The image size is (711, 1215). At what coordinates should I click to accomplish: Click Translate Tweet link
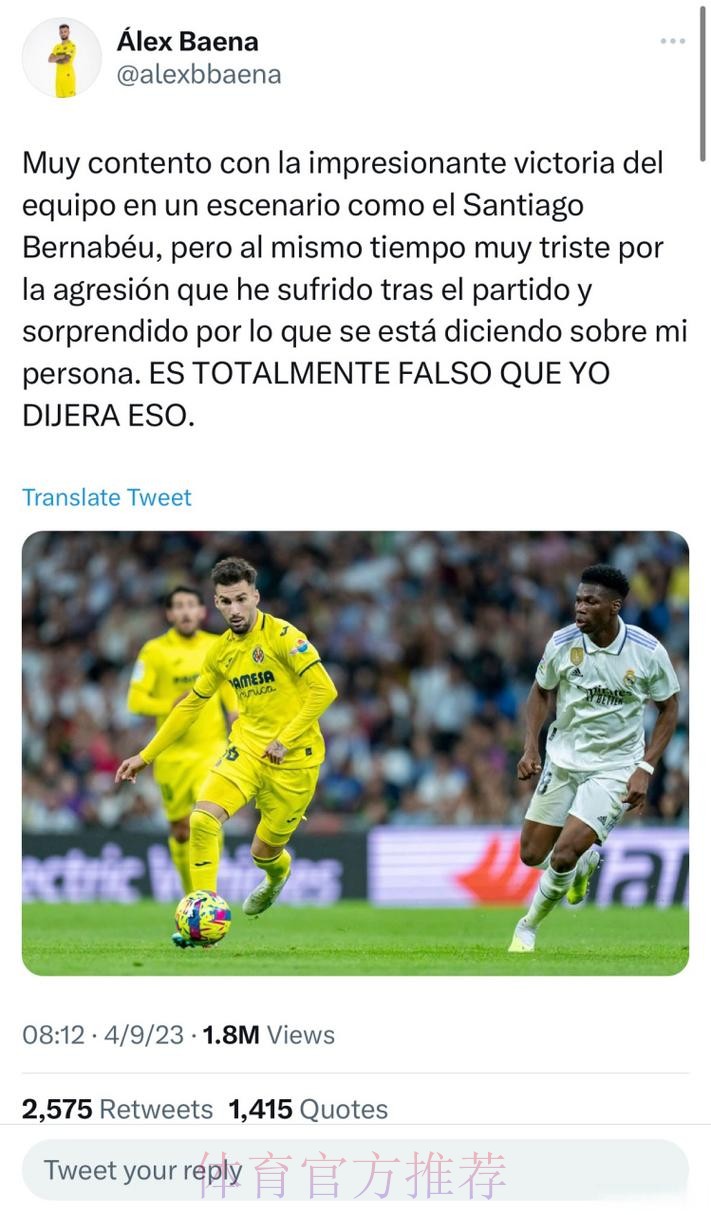click(x=107, y=497)
